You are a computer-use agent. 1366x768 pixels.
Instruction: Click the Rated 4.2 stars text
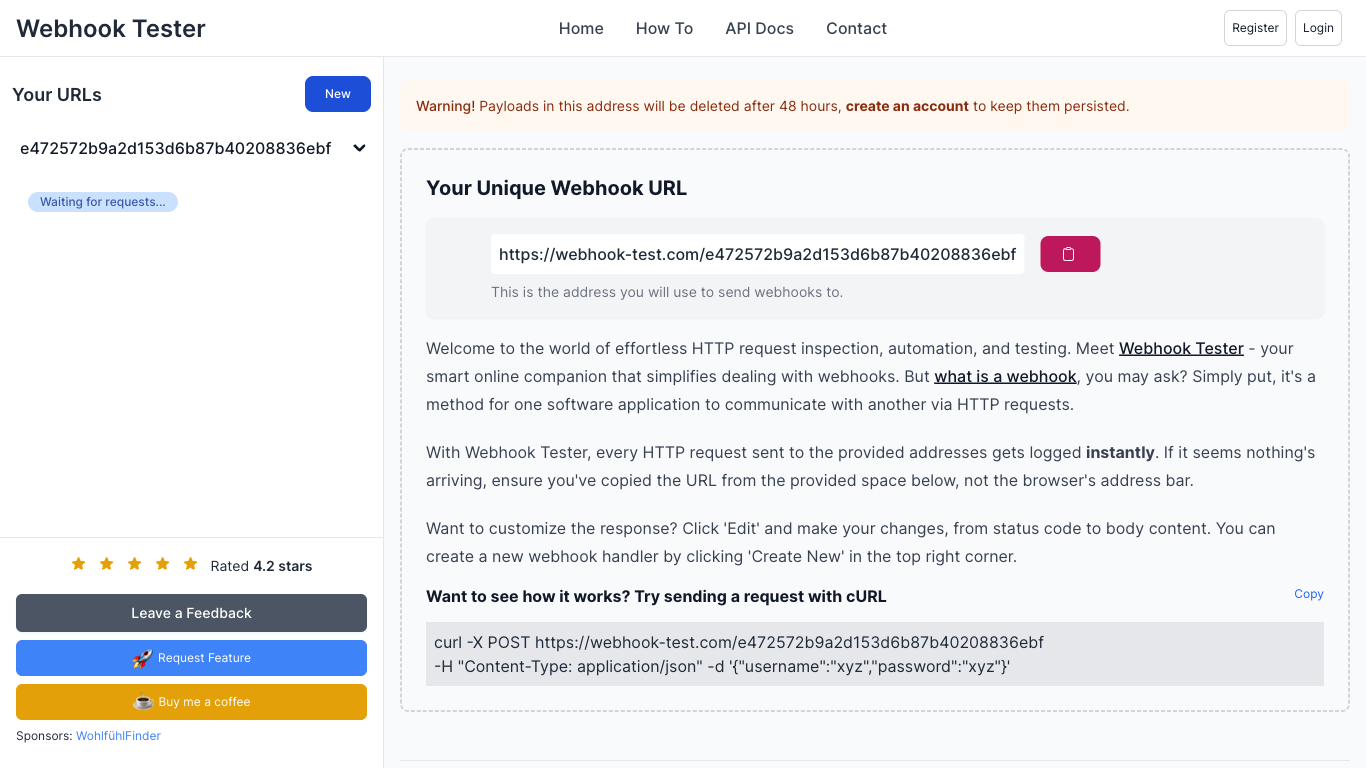point(261,566)
